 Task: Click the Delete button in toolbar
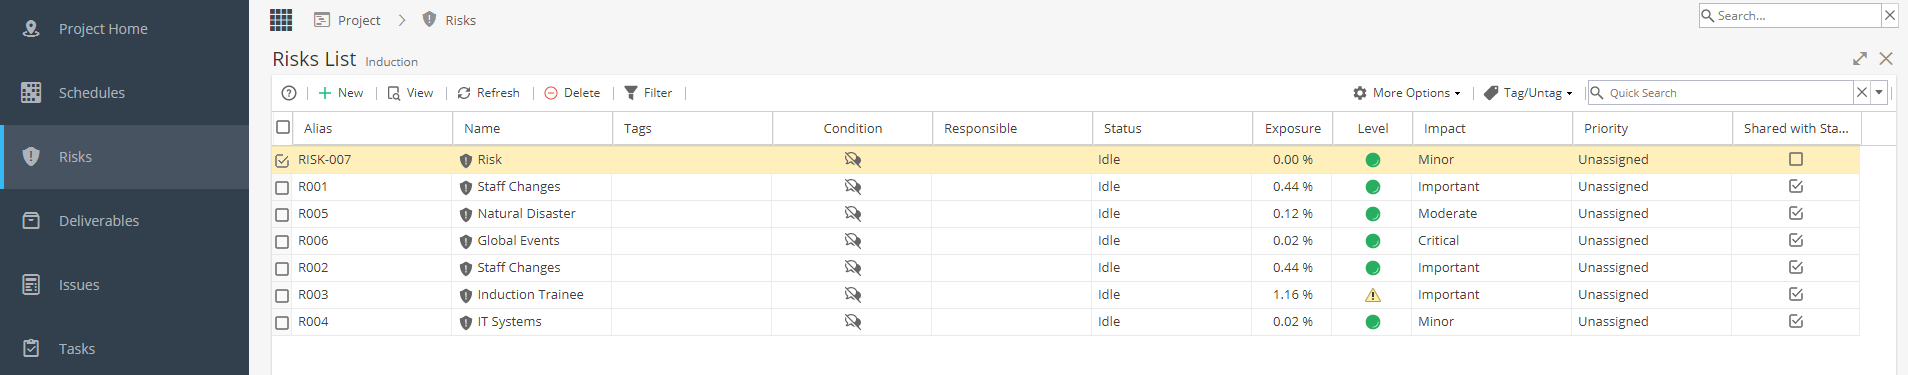tap(572, 93)
